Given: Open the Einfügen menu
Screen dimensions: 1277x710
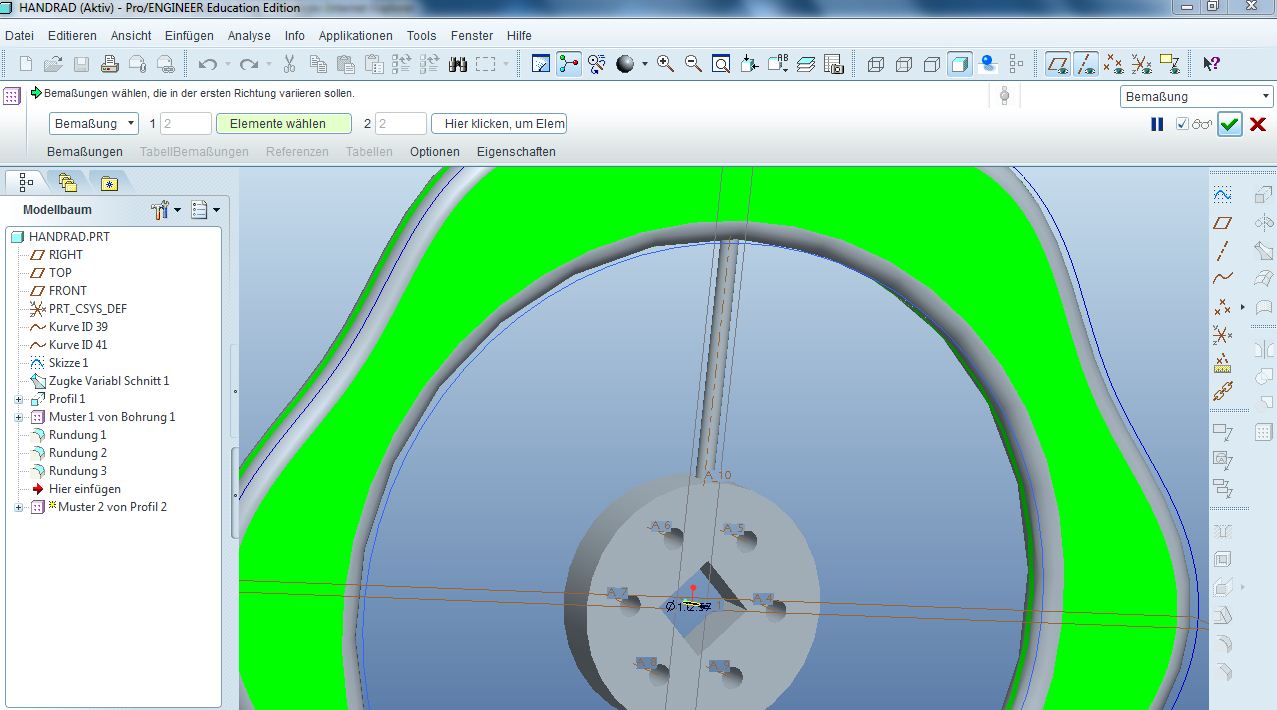Looking at the screenshot, I should 189,35.
